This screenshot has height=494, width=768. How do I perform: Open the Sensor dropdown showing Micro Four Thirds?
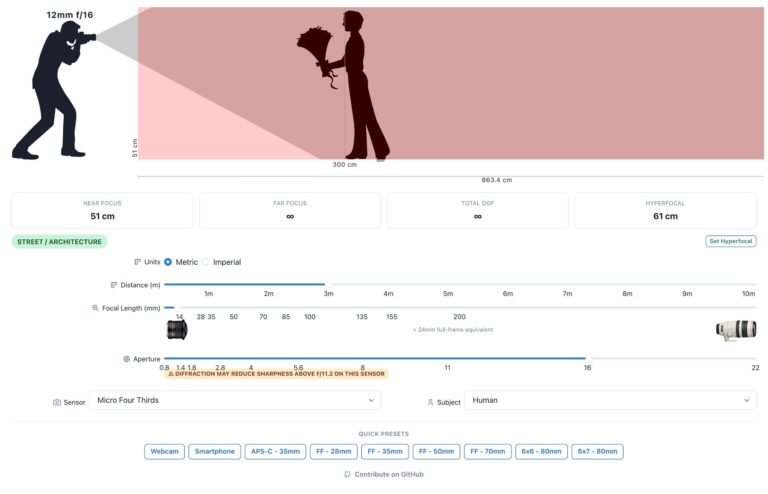click(235, 400)
